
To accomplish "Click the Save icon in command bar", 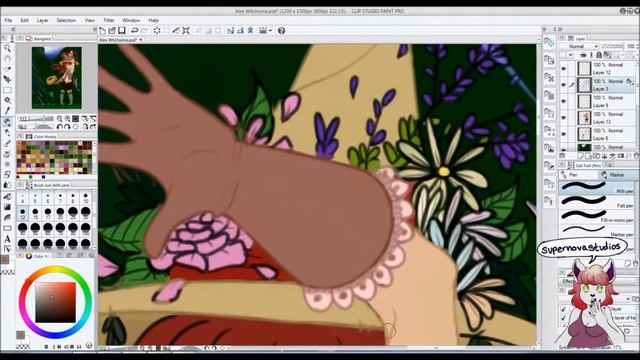I will 122,31.
